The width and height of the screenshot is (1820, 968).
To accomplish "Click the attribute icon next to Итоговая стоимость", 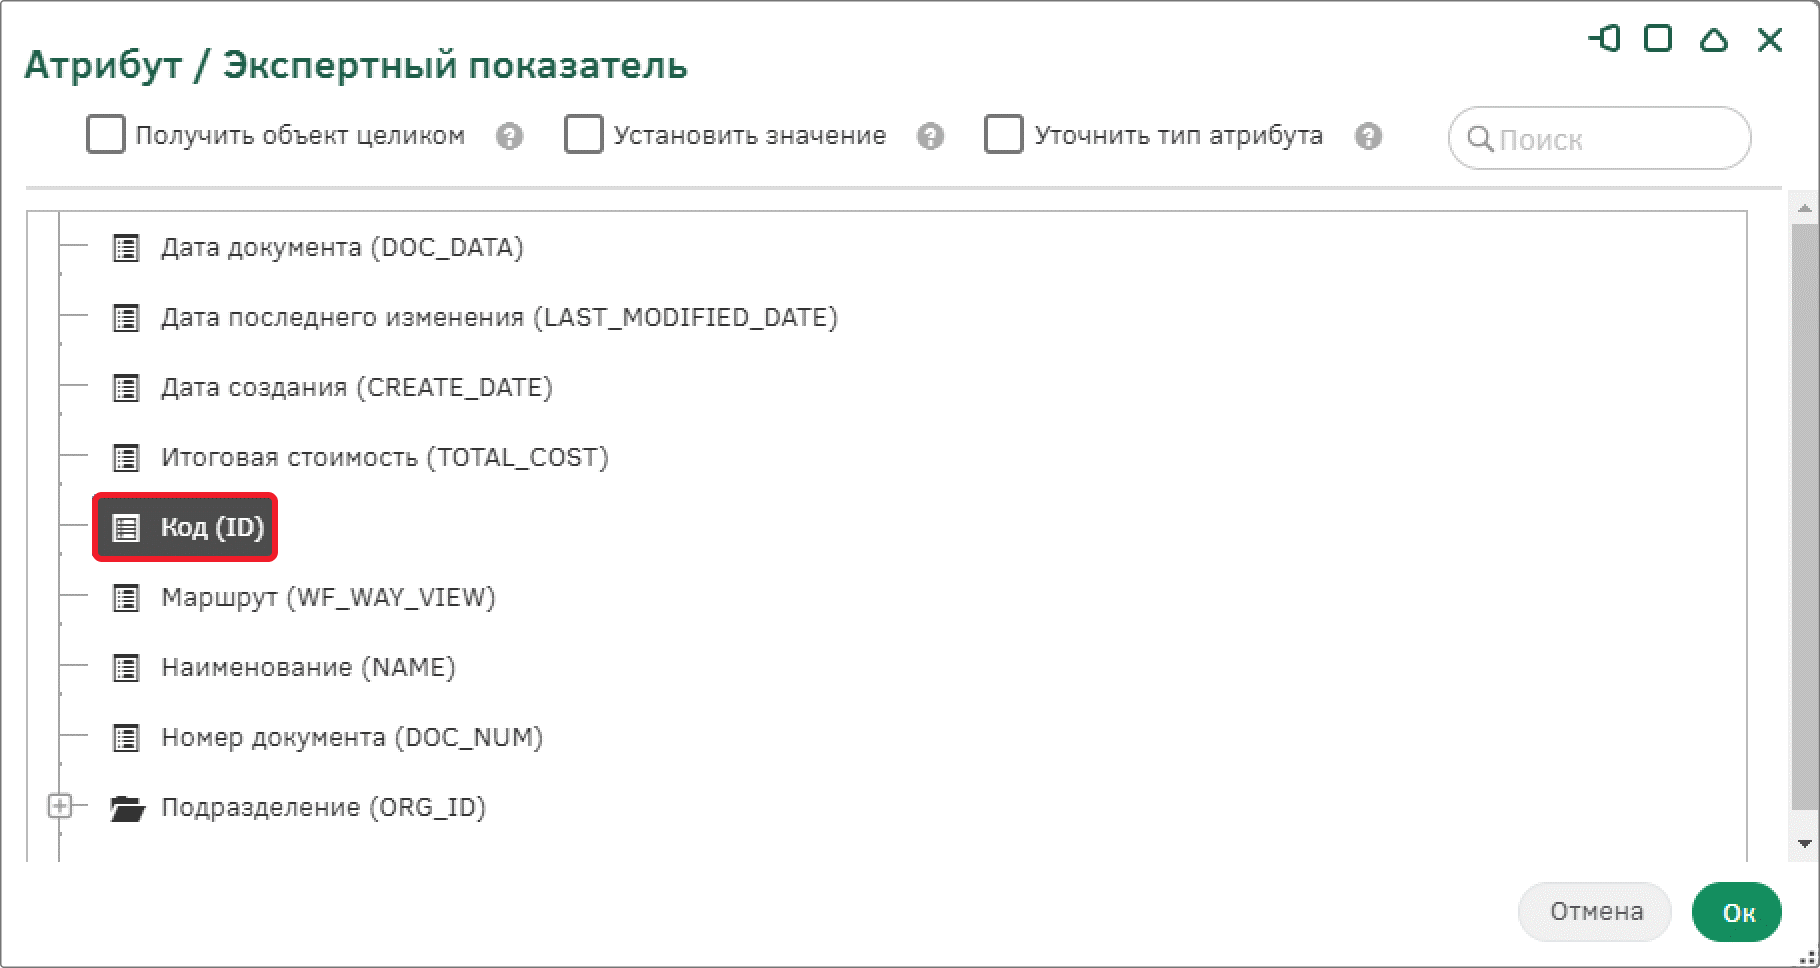I will [x=126, y=458].
